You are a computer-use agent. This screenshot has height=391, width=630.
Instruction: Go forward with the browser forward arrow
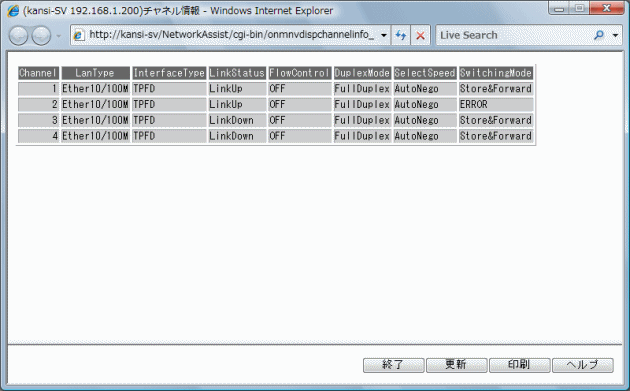tap(41, 36)
